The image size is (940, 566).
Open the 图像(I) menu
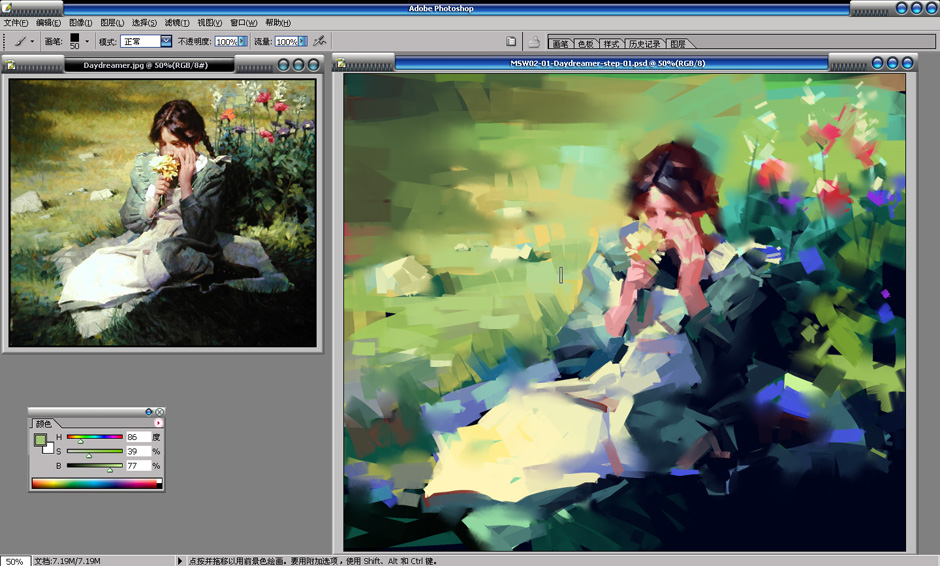[80, 23]
